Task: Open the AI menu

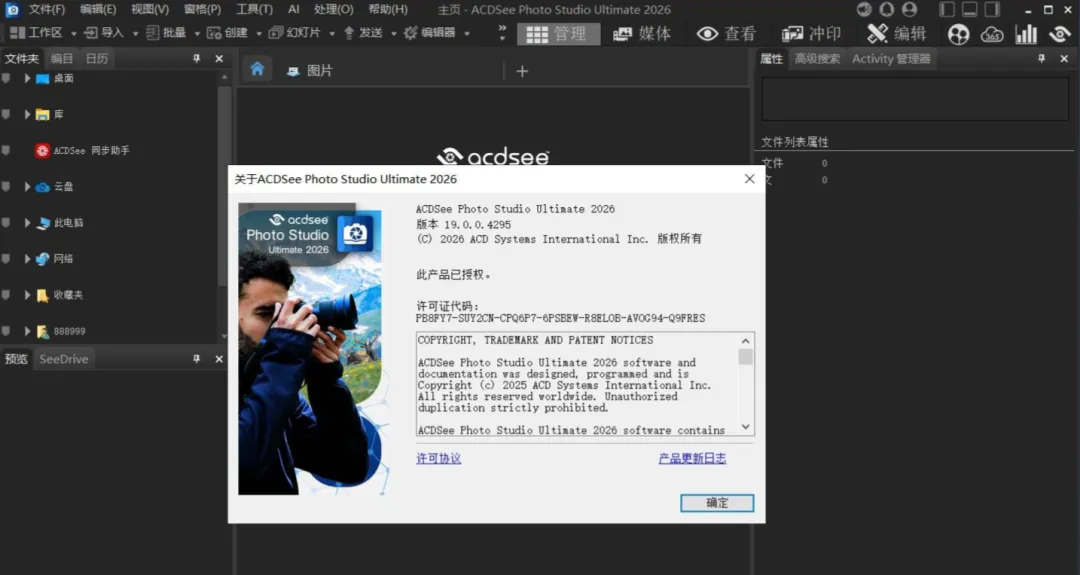Action: coord(294,10)
